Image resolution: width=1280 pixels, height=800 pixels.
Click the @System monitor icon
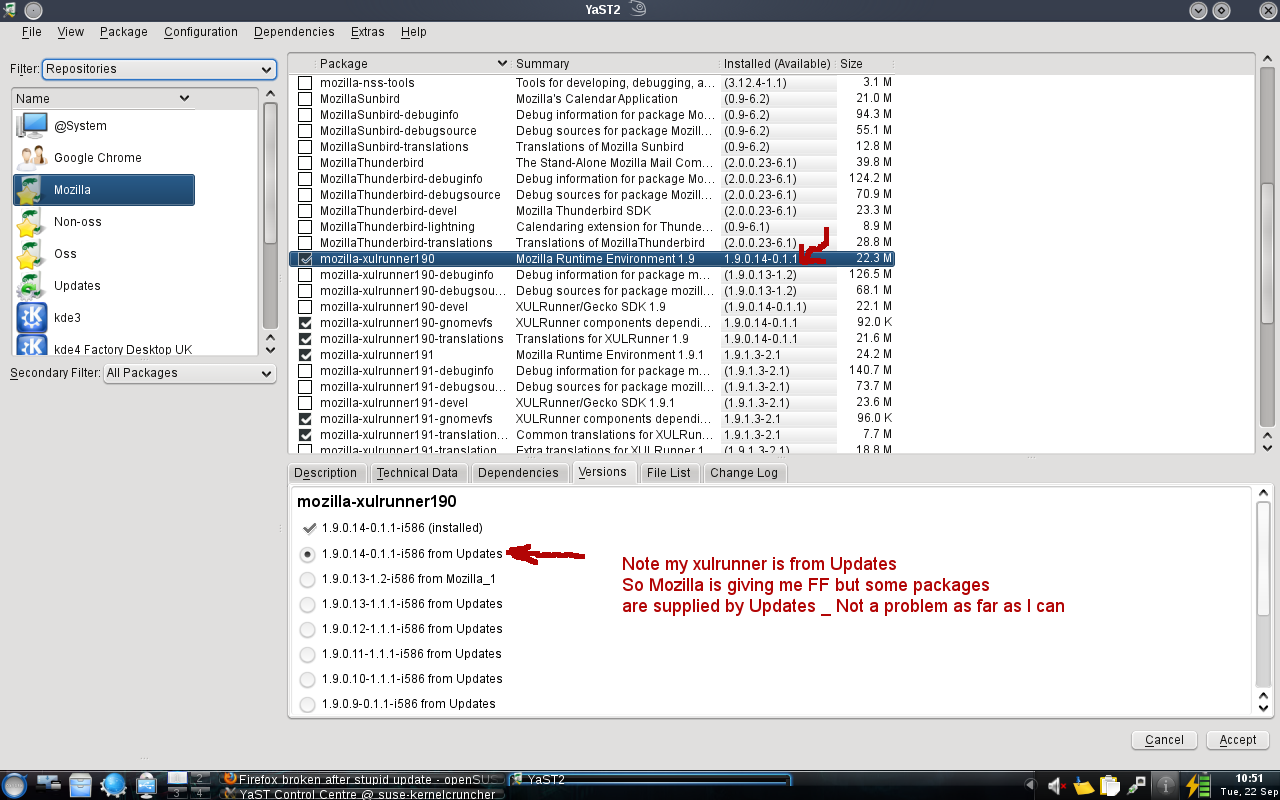click(33, 125)
